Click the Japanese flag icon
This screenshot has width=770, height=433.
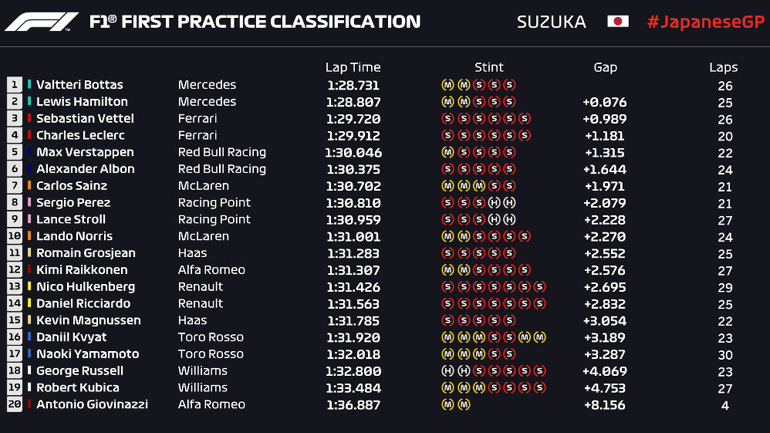(x=618, y=21)
